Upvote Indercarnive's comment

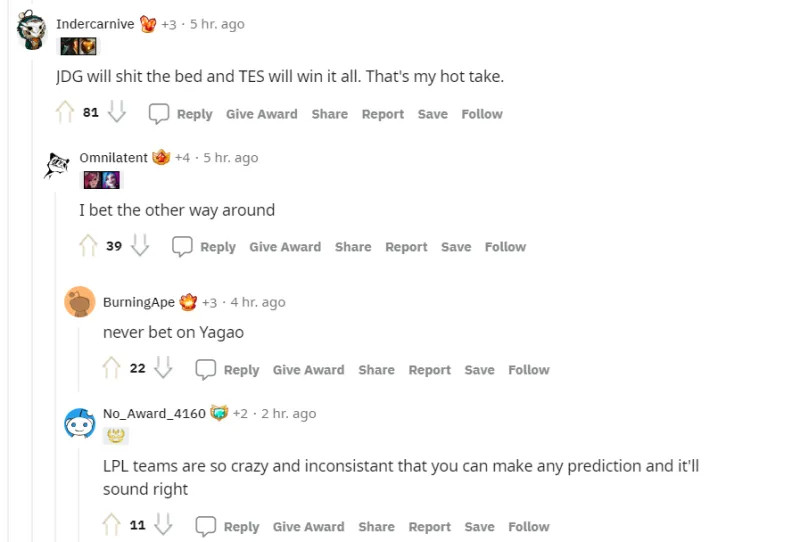[x=66, y=113]
